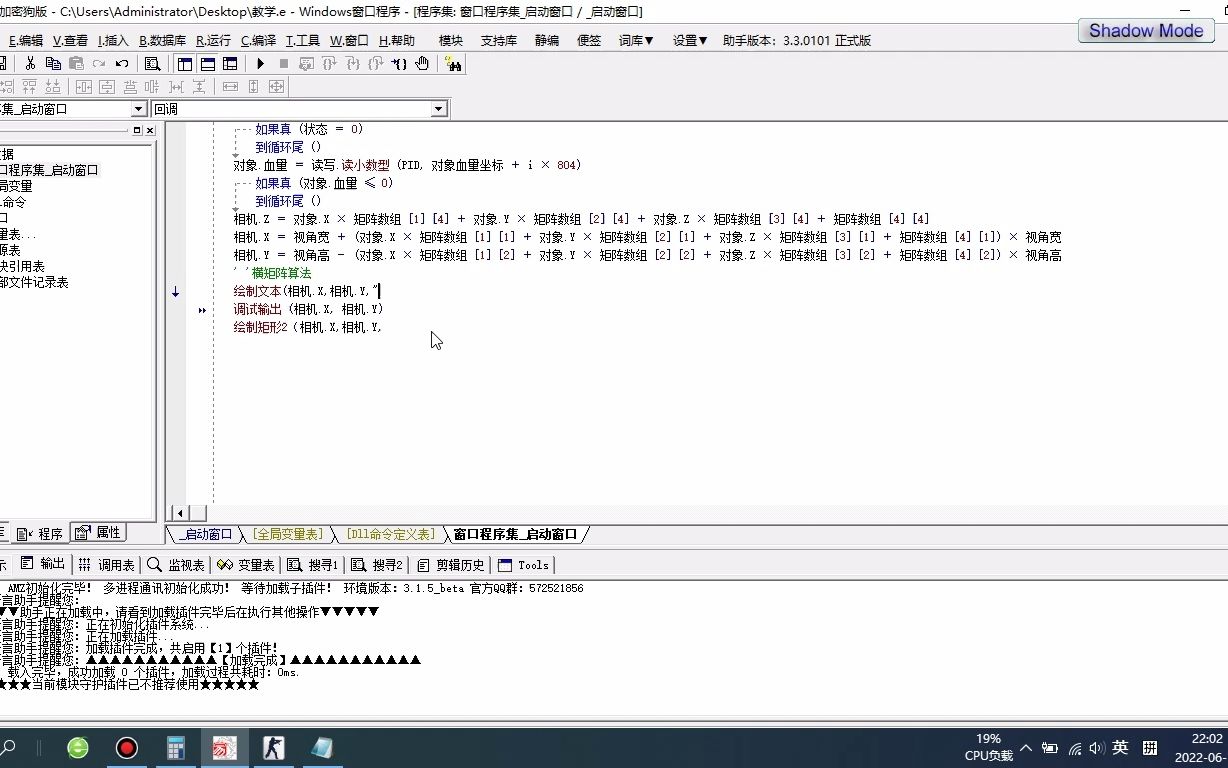Toggle the bottom status panel layout icon
1228x768 pixels.
207,63
